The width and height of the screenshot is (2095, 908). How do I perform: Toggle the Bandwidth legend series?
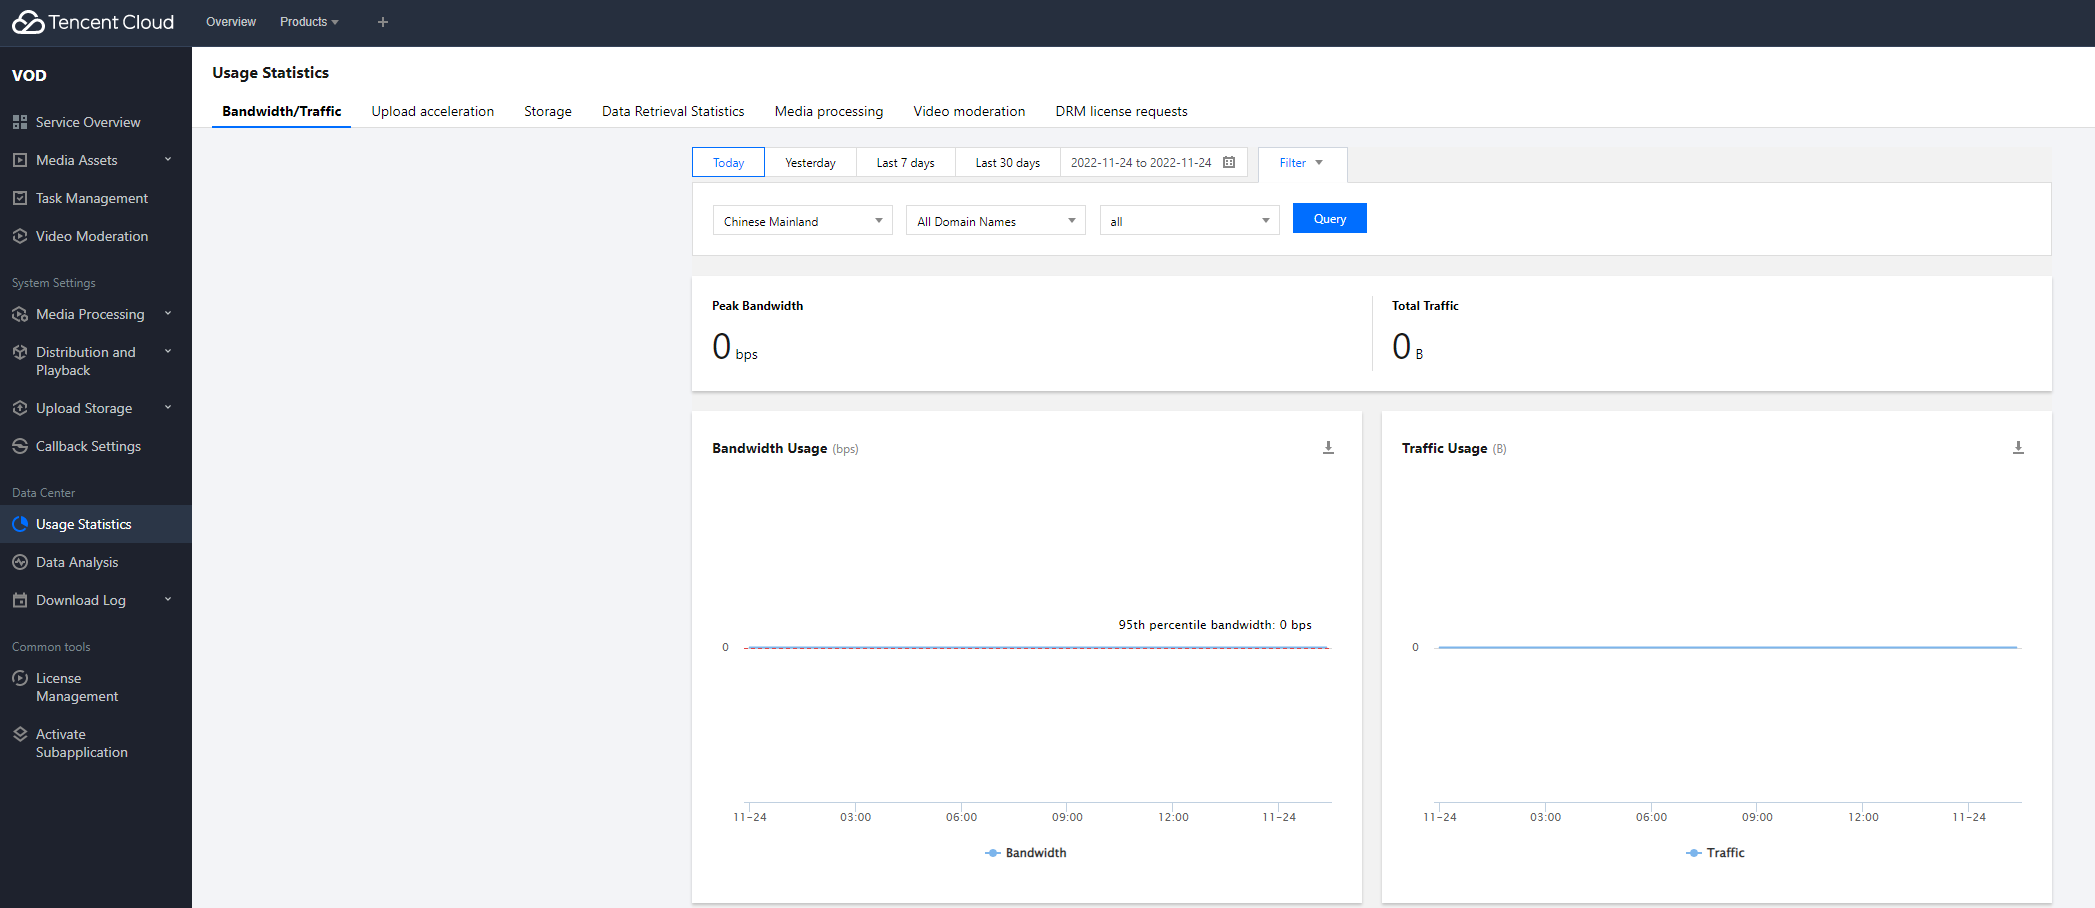coord(1026,853)
